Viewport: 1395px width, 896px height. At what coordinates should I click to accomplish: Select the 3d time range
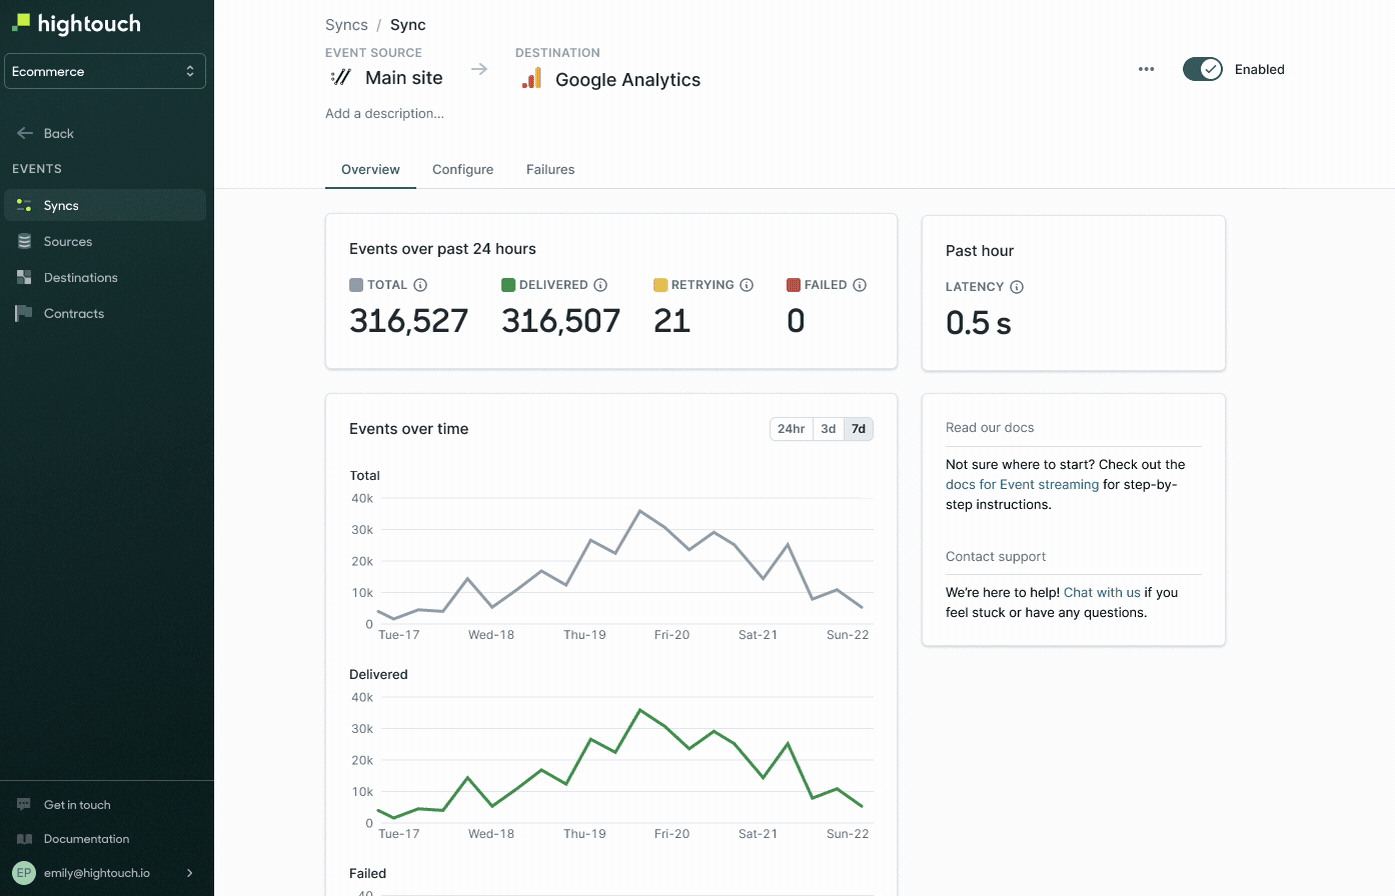pos(828,429)
